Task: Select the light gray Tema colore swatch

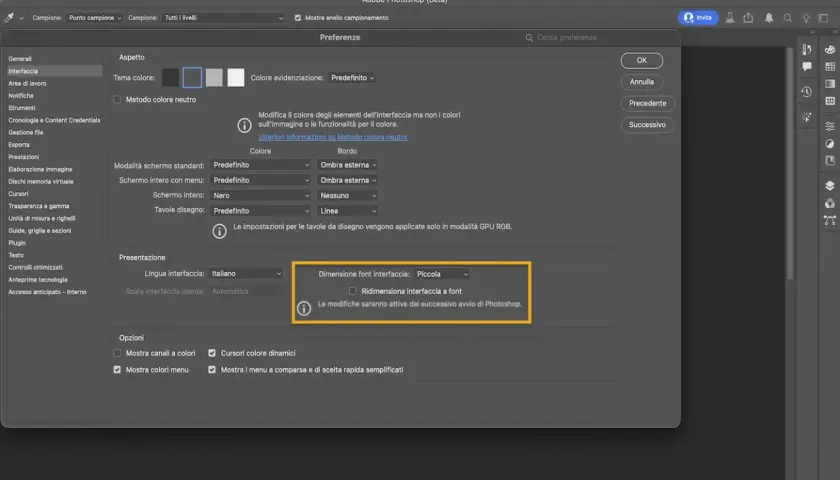Action: coord(214,78)
